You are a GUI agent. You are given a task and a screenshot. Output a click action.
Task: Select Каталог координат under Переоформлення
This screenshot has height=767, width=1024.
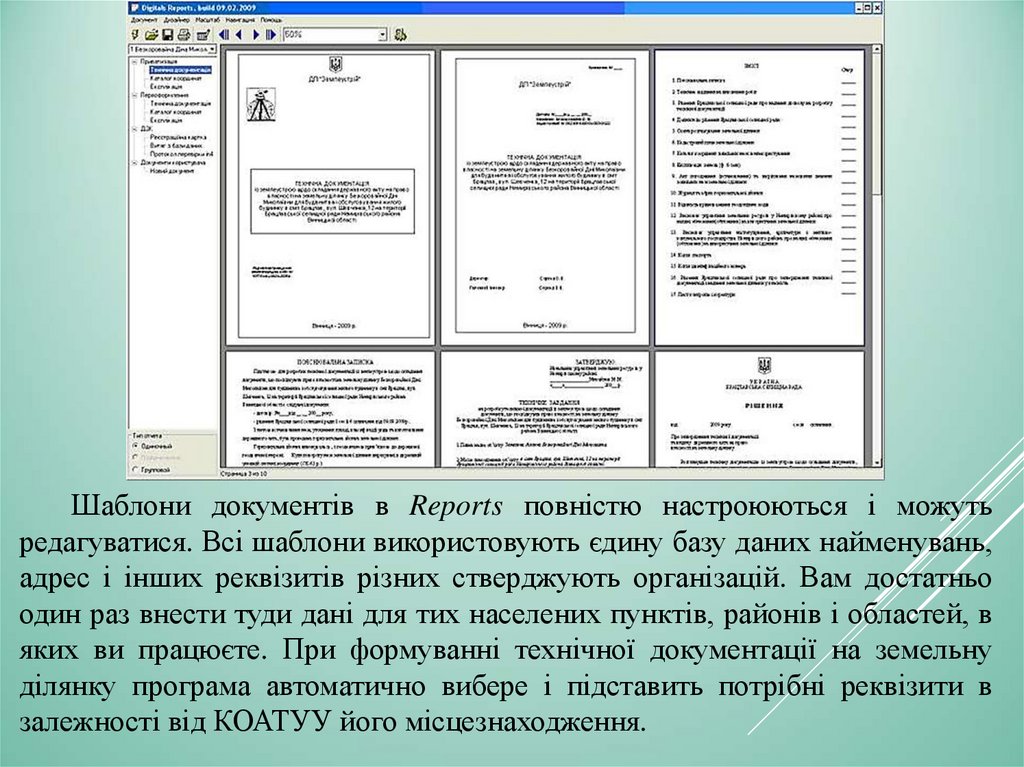pyautogui.click(x=176, y=112)
